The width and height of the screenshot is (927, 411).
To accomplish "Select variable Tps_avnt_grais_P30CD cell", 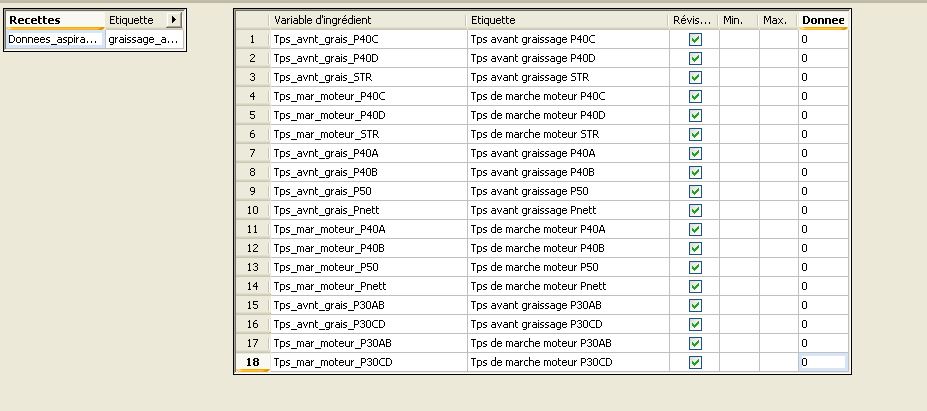I will (368, 324).
